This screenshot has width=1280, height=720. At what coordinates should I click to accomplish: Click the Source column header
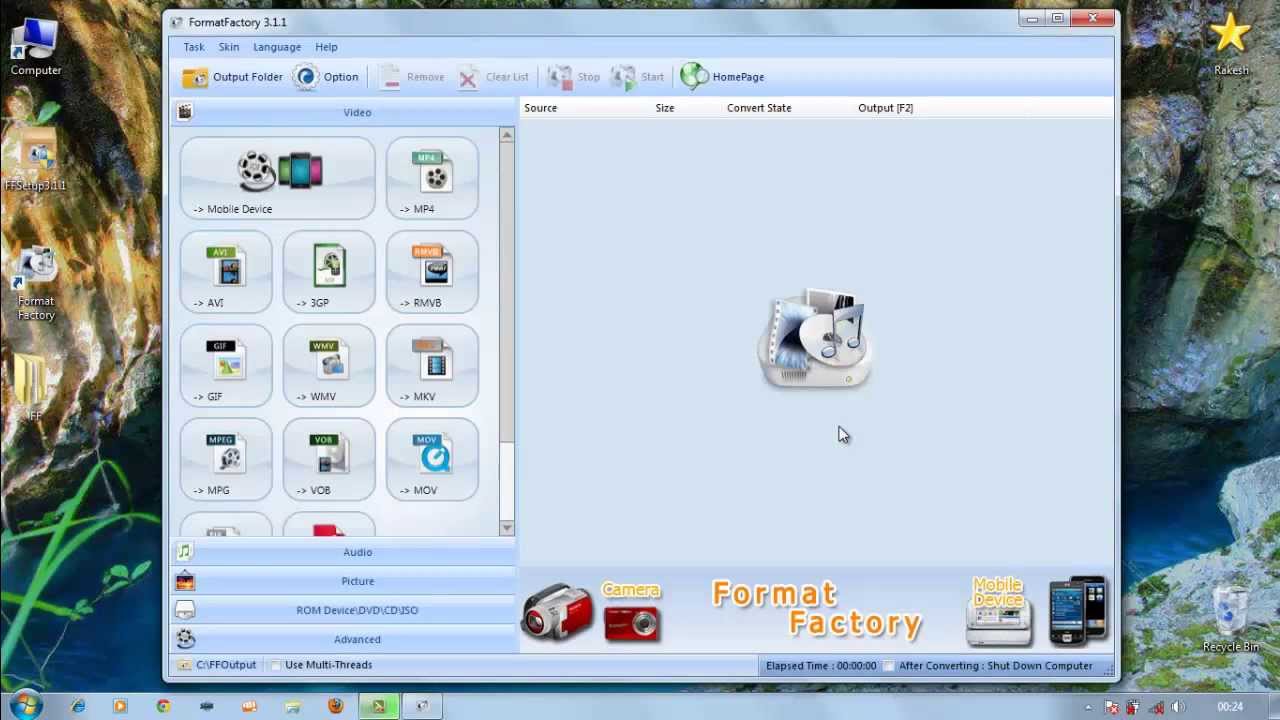pos(541,108)
